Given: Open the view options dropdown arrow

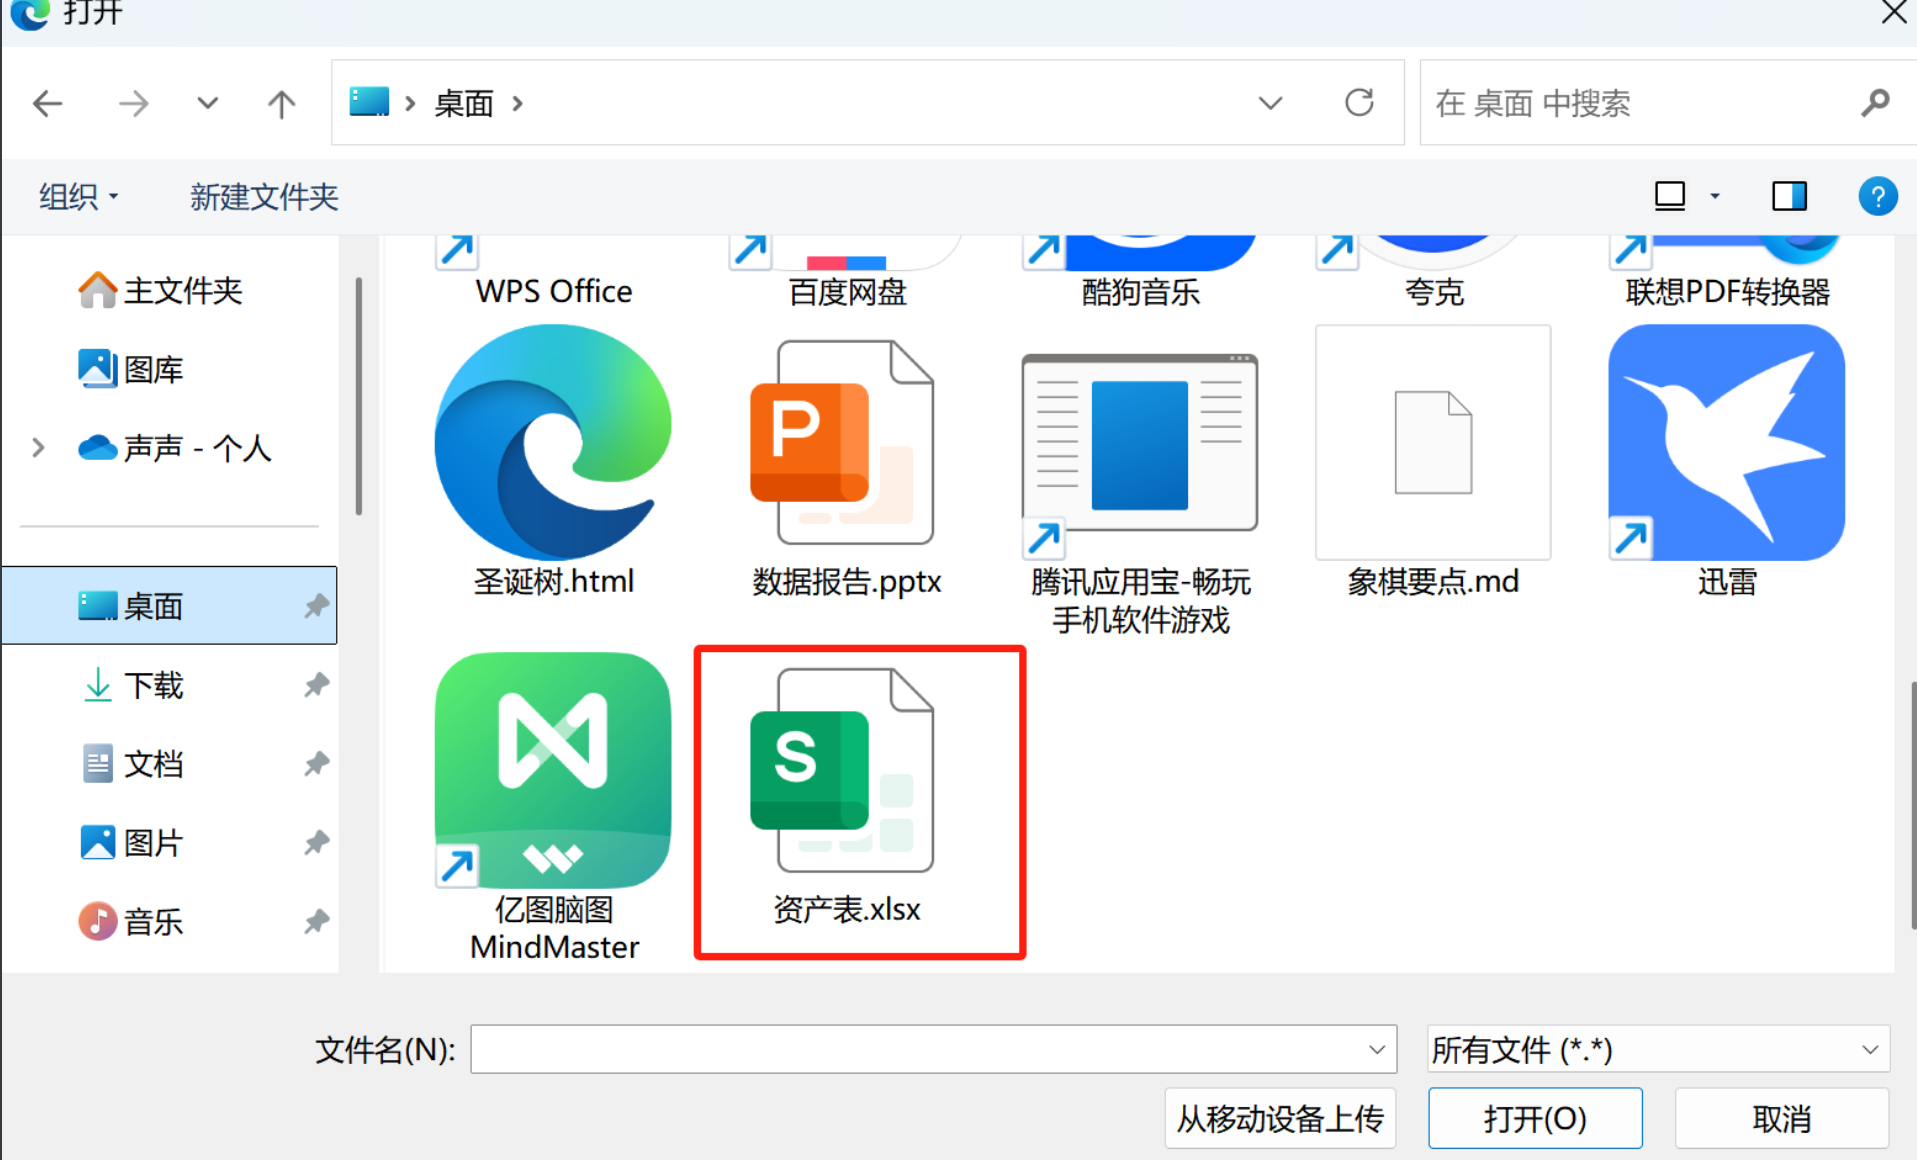Looking at the screenshot, I should (1715, 196).
